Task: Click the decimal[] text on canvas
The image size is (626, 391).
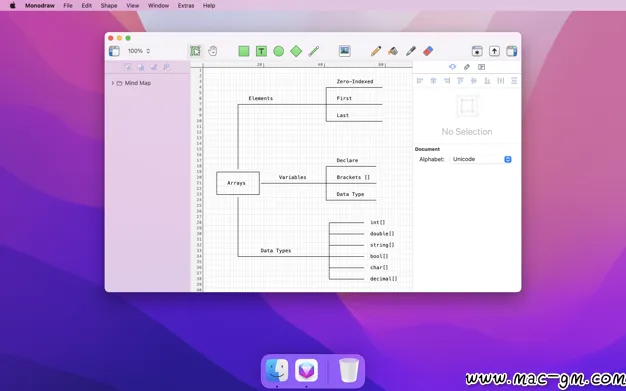Action: [x=384, y=279]
